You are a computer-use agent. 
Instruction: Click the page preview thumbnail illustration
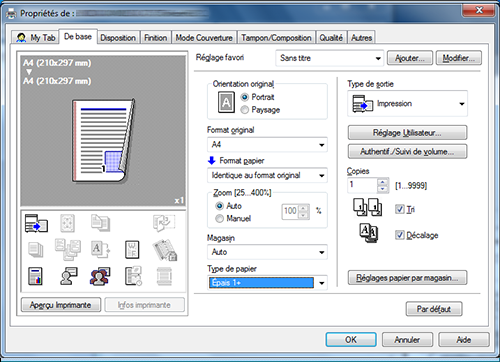tap(104, 141)
